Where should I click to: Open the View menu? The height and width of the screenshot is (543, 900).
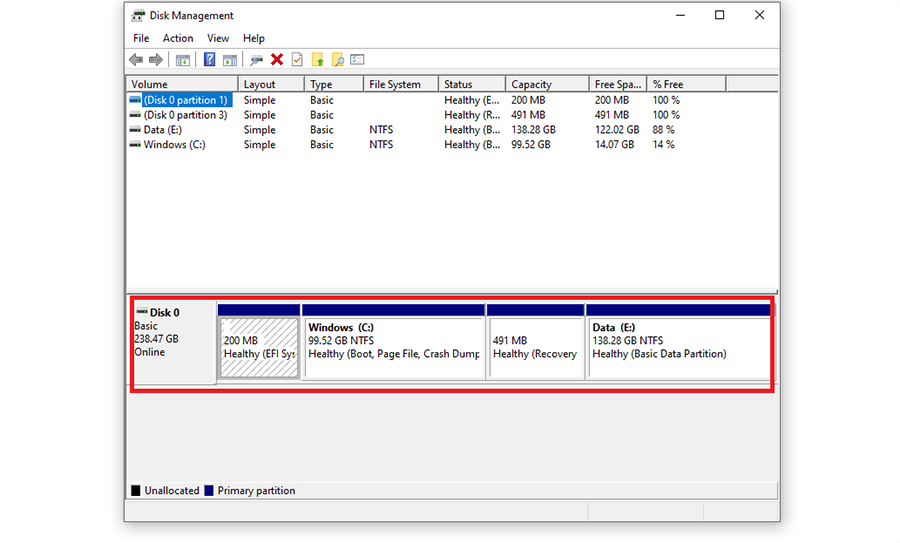[218, 38]
